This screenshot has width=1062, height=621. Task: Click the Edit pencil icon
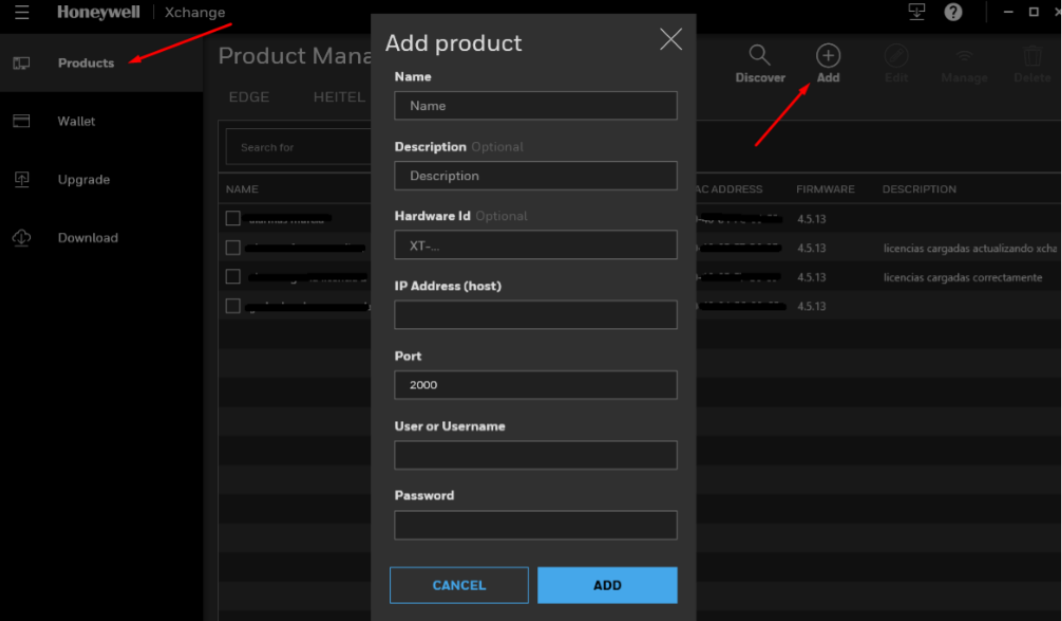click(x=896, y=56)
